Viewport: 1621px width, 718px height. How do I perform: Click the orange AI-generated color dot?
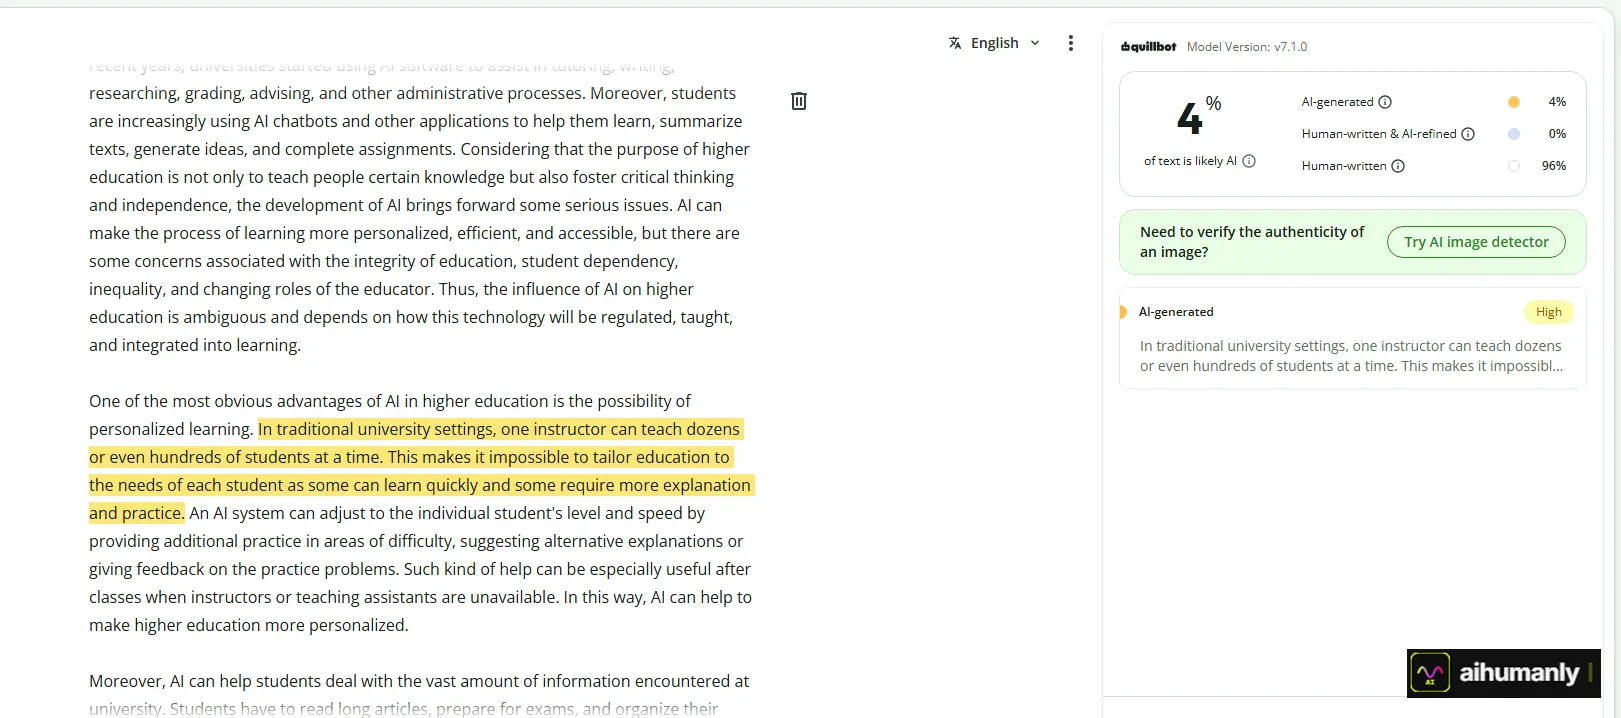[1514, 102]
